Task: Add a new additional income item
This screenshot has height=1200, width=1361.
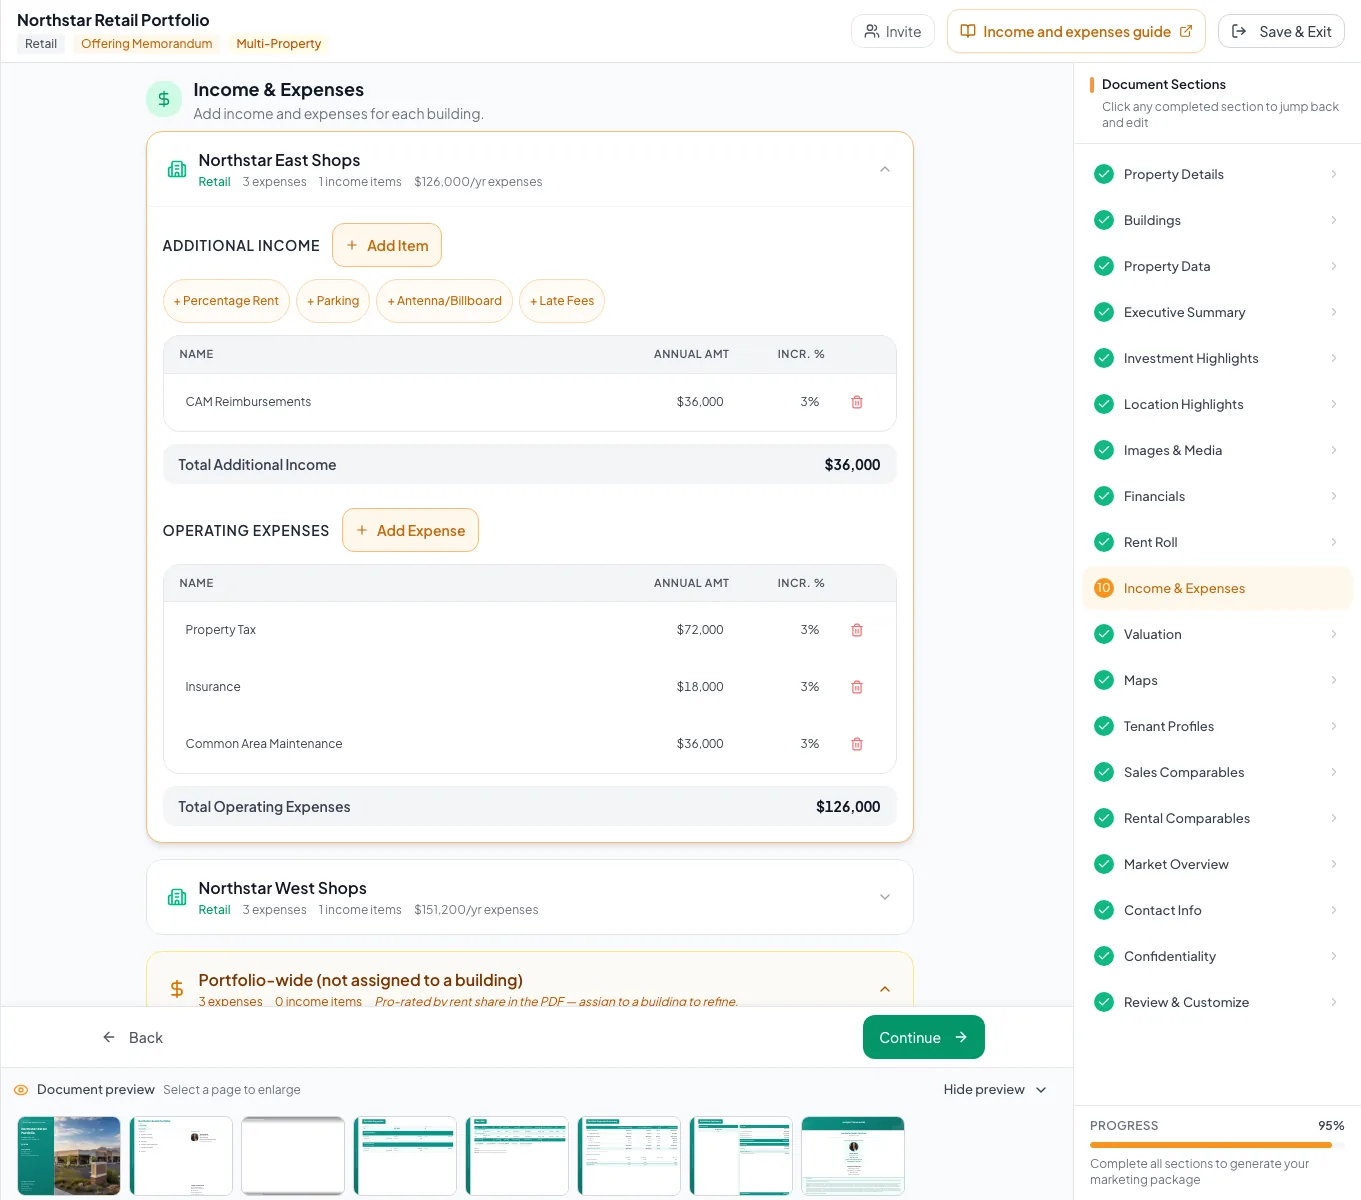Action: [x=387, y=245]
